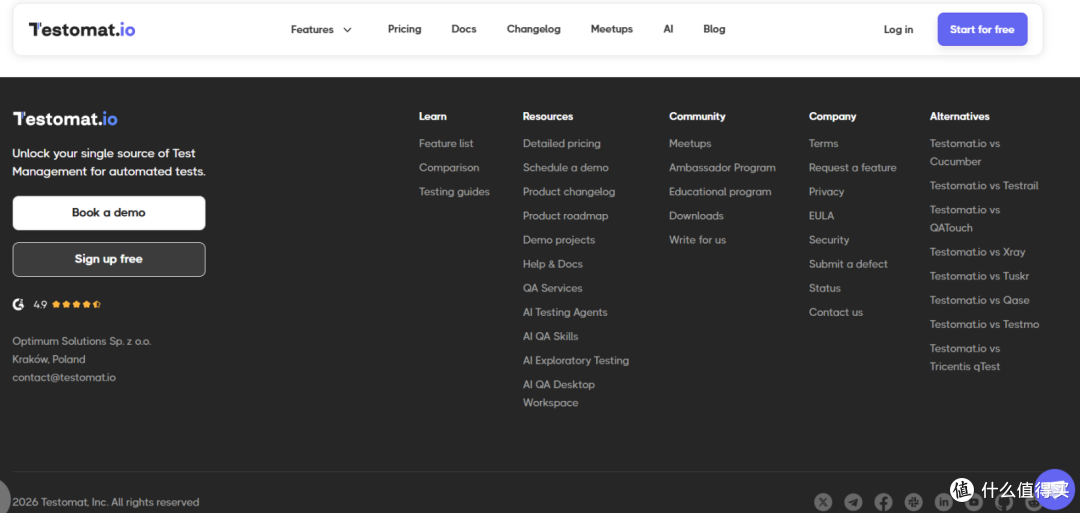Open the EULA link
1080x513 pixels.
821,216
